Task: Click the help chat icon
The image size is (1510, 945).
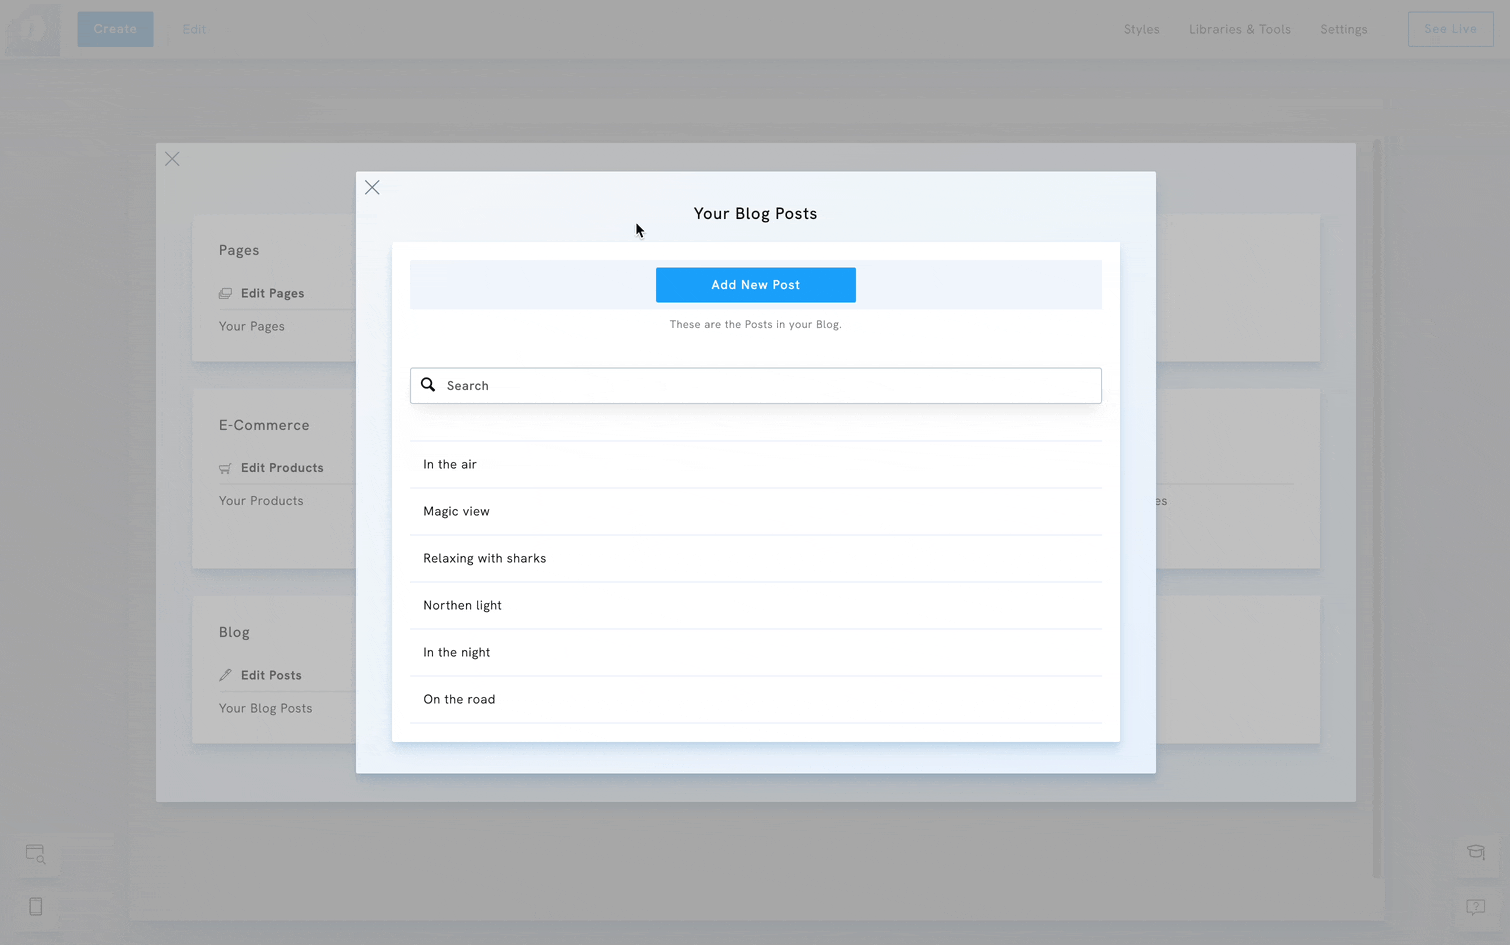Action: (x=1476, y=907)
